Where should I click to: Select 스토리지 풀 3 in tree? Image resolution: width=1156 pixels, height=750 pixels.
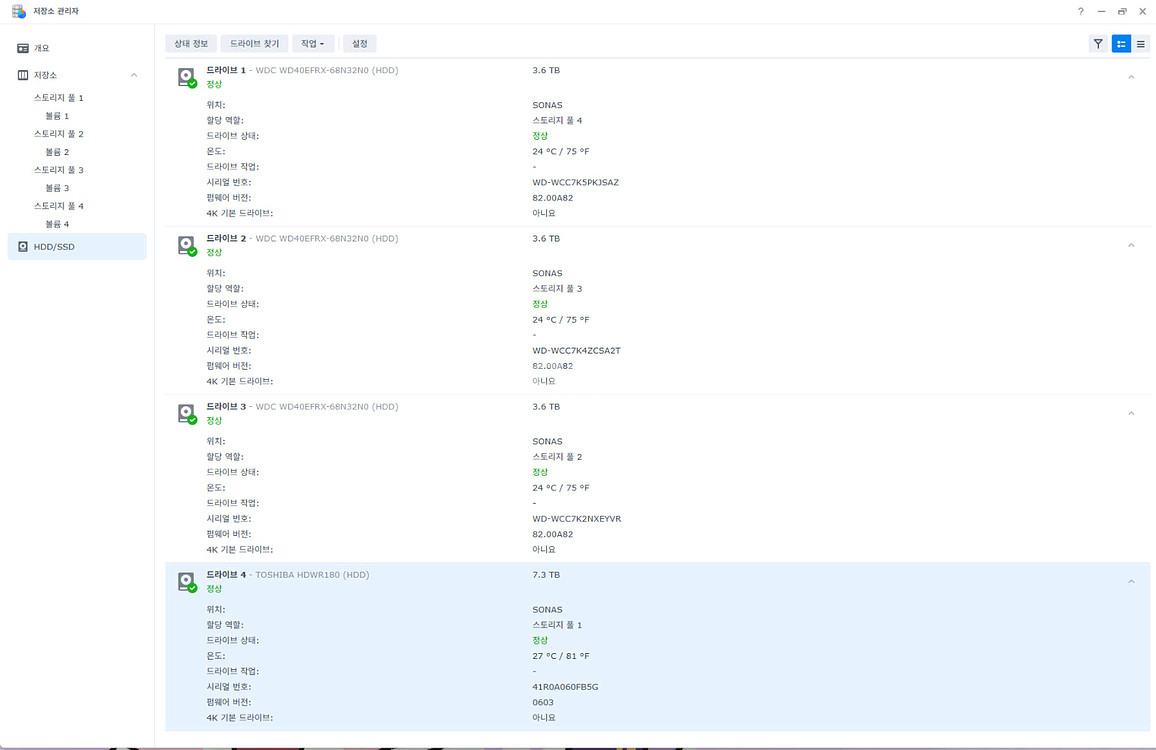59,170
